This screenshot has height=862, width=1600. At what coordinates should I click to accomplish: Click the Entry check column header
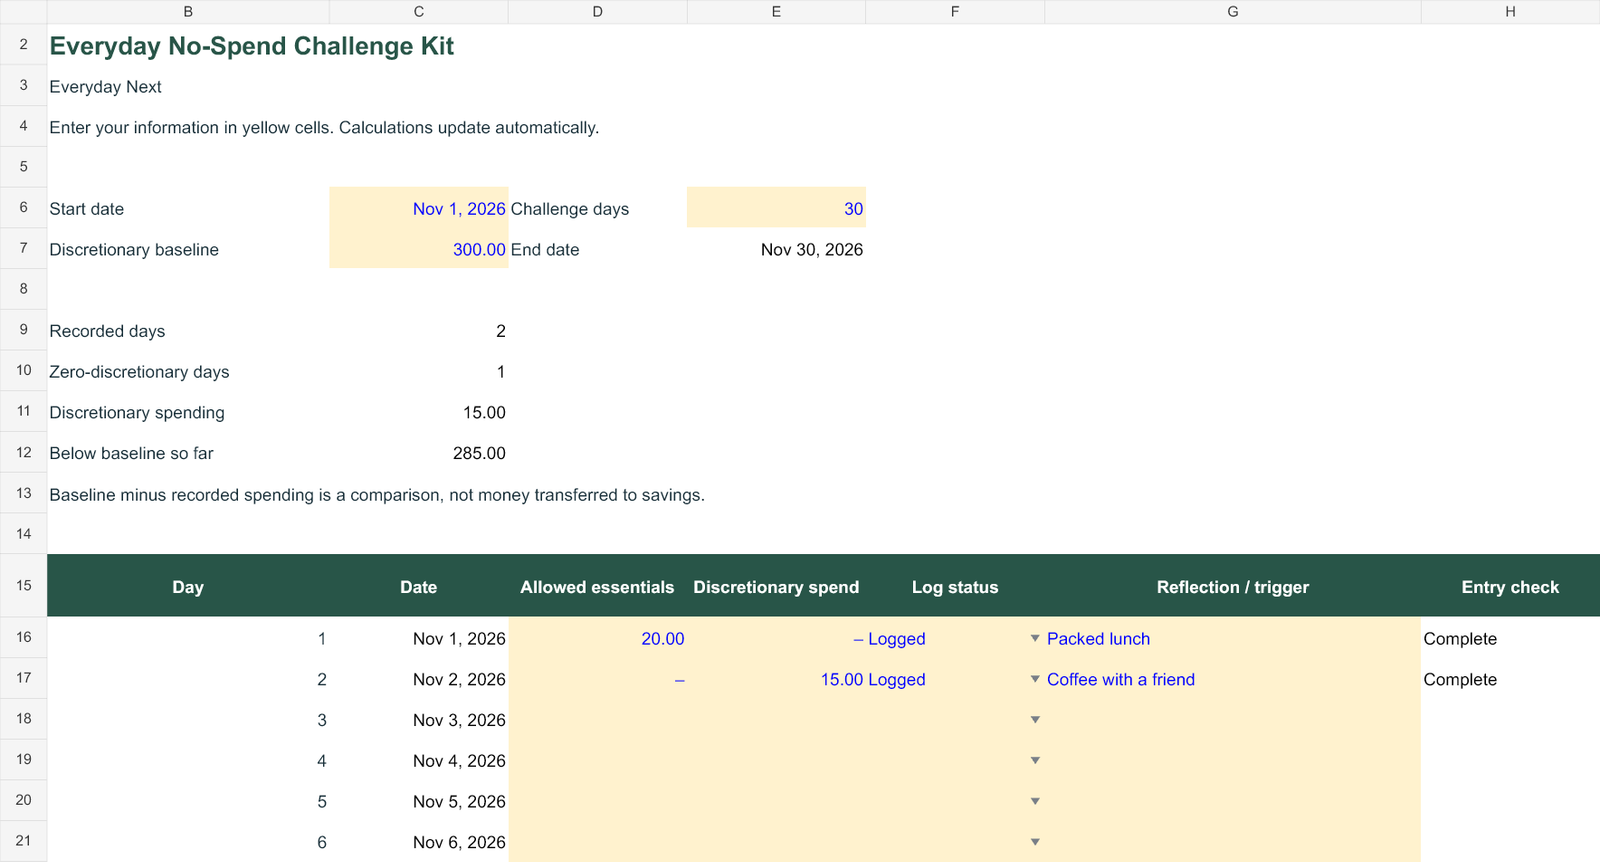coord(1510,587)
